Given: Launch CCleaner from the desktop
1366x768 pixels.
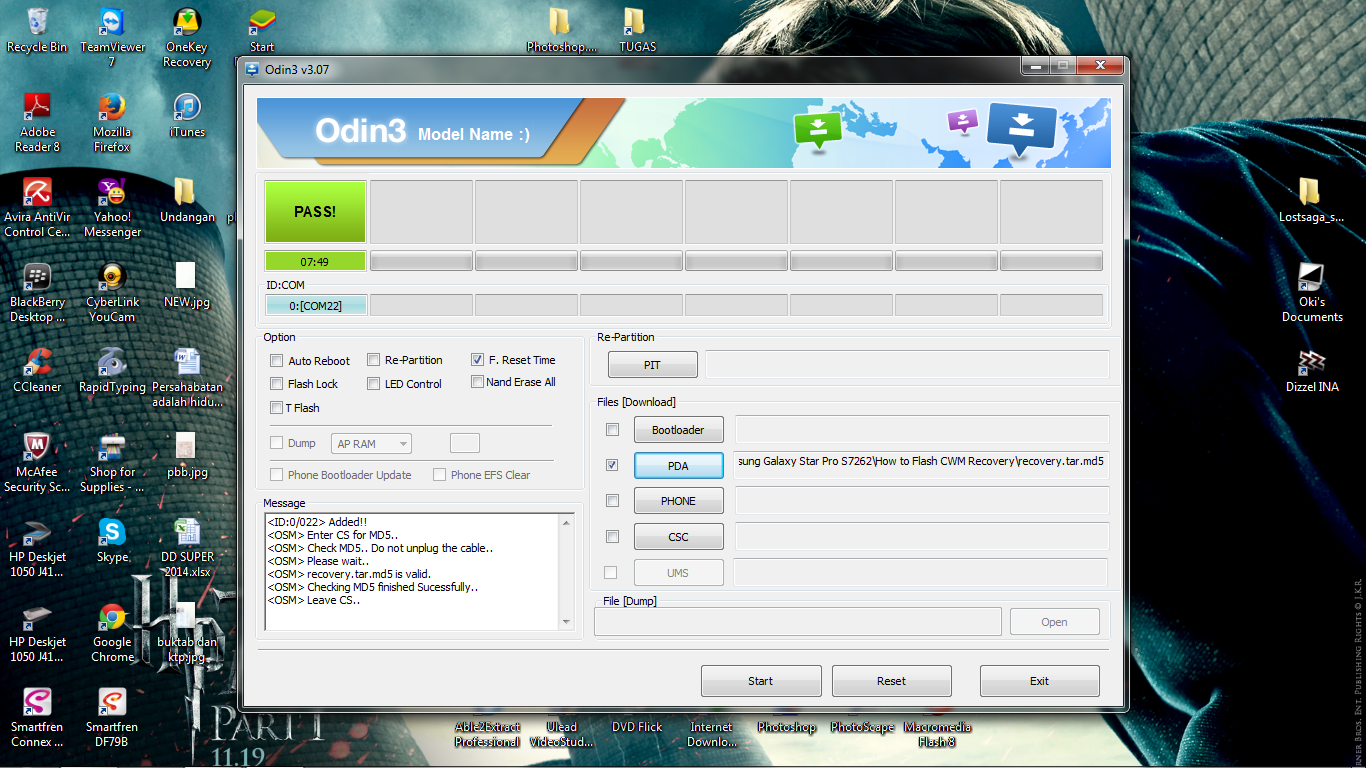Looking at the screenshot, I should click(x=37, y=370).
